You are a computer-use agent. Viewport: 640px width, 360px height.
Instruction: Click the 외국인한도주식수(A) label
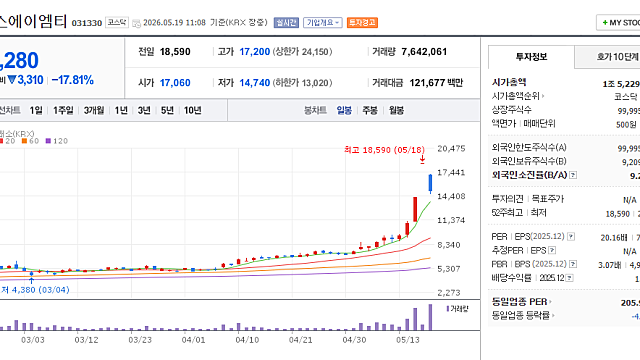(529, 147)
